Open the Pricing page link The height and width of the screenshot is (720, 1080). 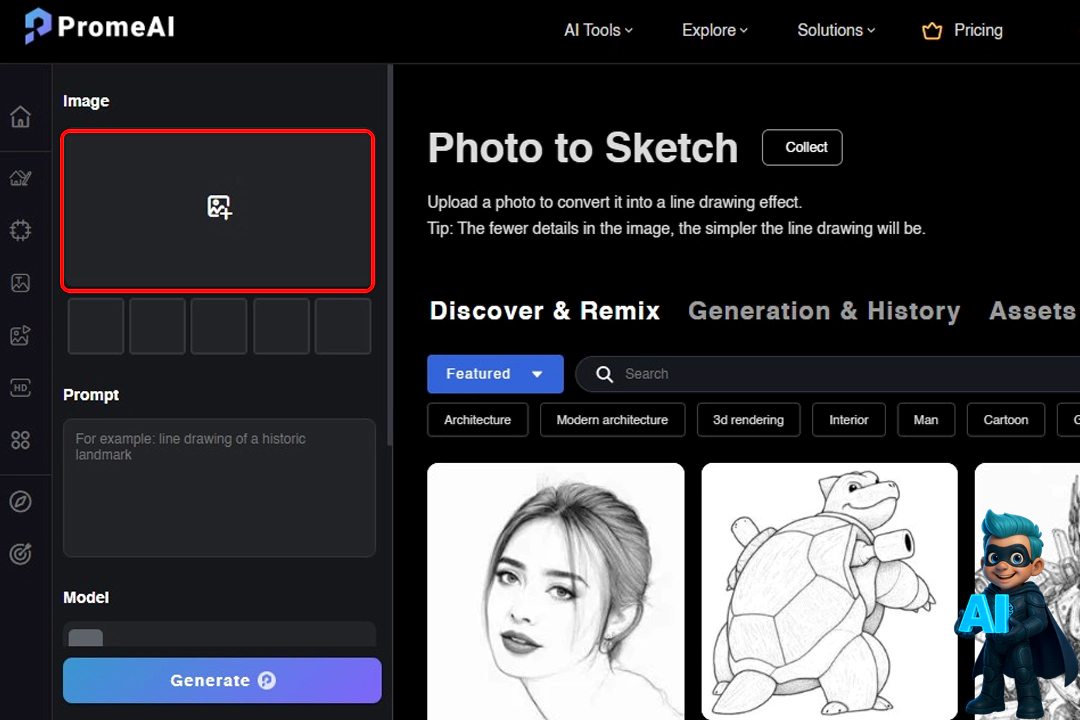pos(963,30)
